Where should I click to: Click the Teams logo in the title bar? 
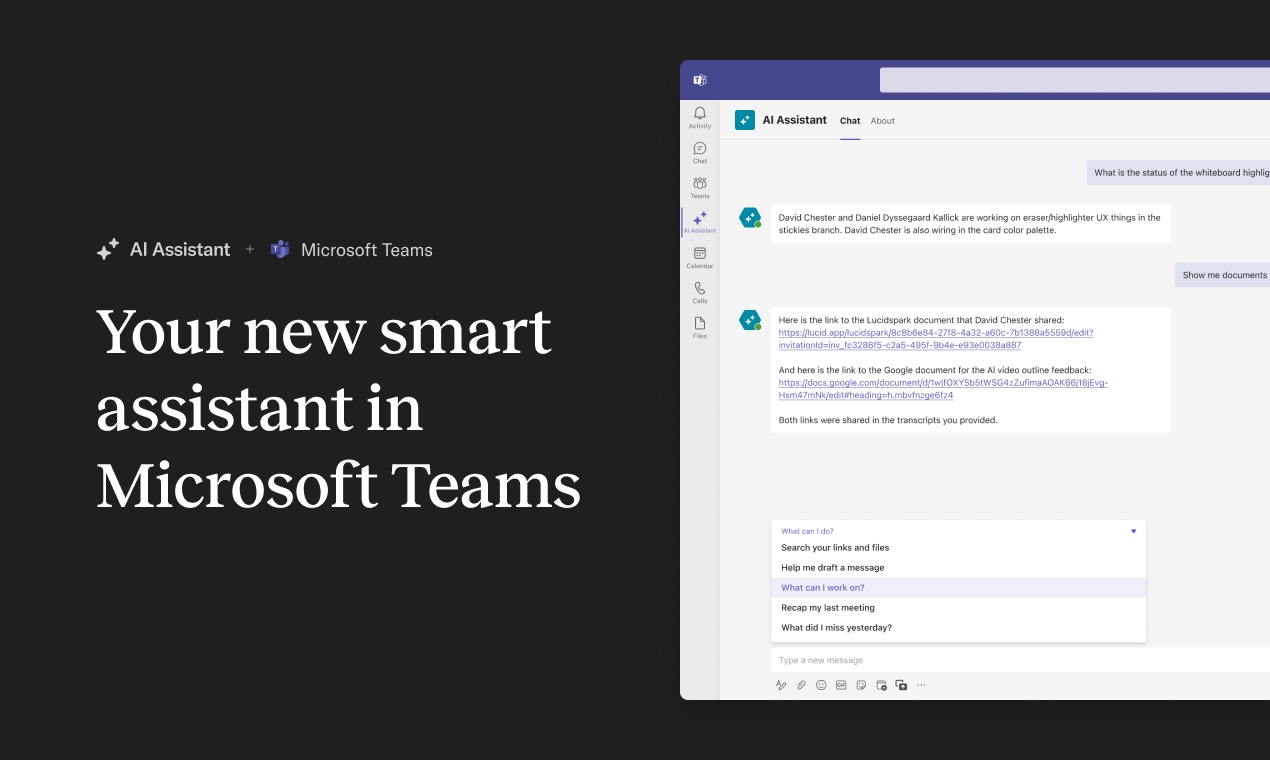pyautogui.click(x=700, y=80)
